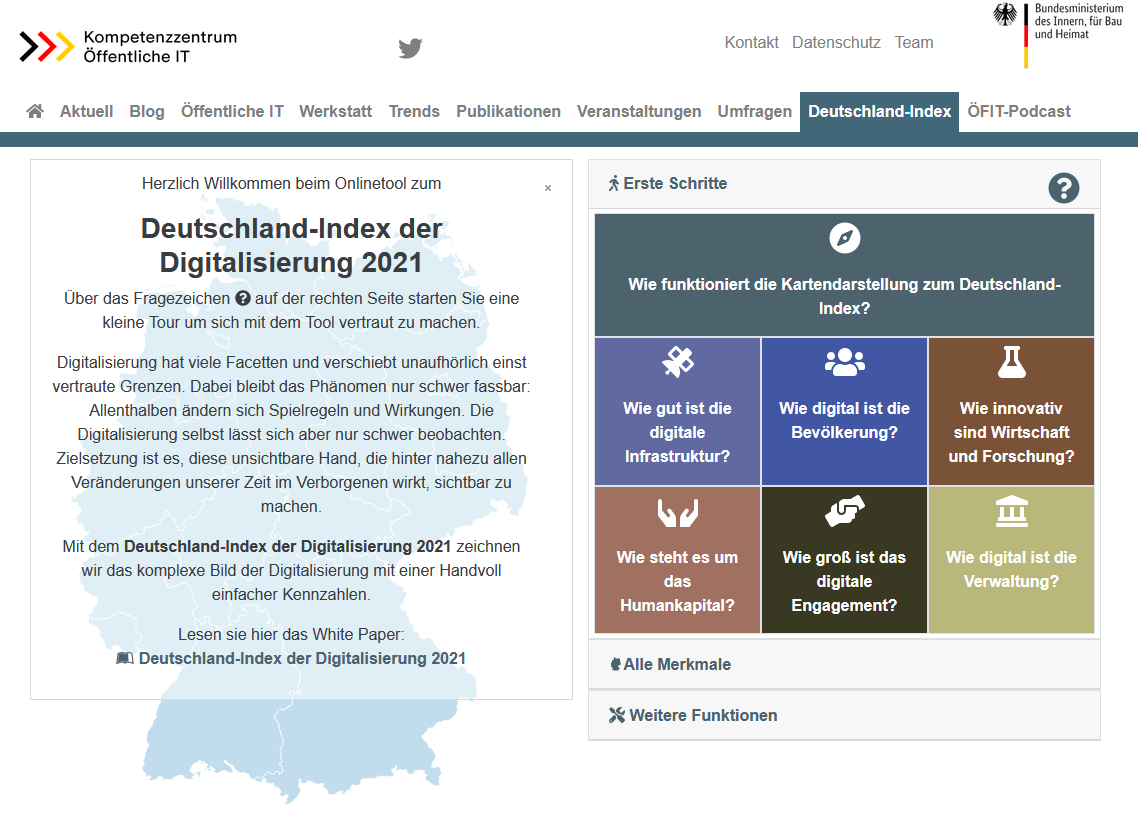Select 'Wie steht es um das Humankapital?'
1138x820 pixels.
[678, 560]
